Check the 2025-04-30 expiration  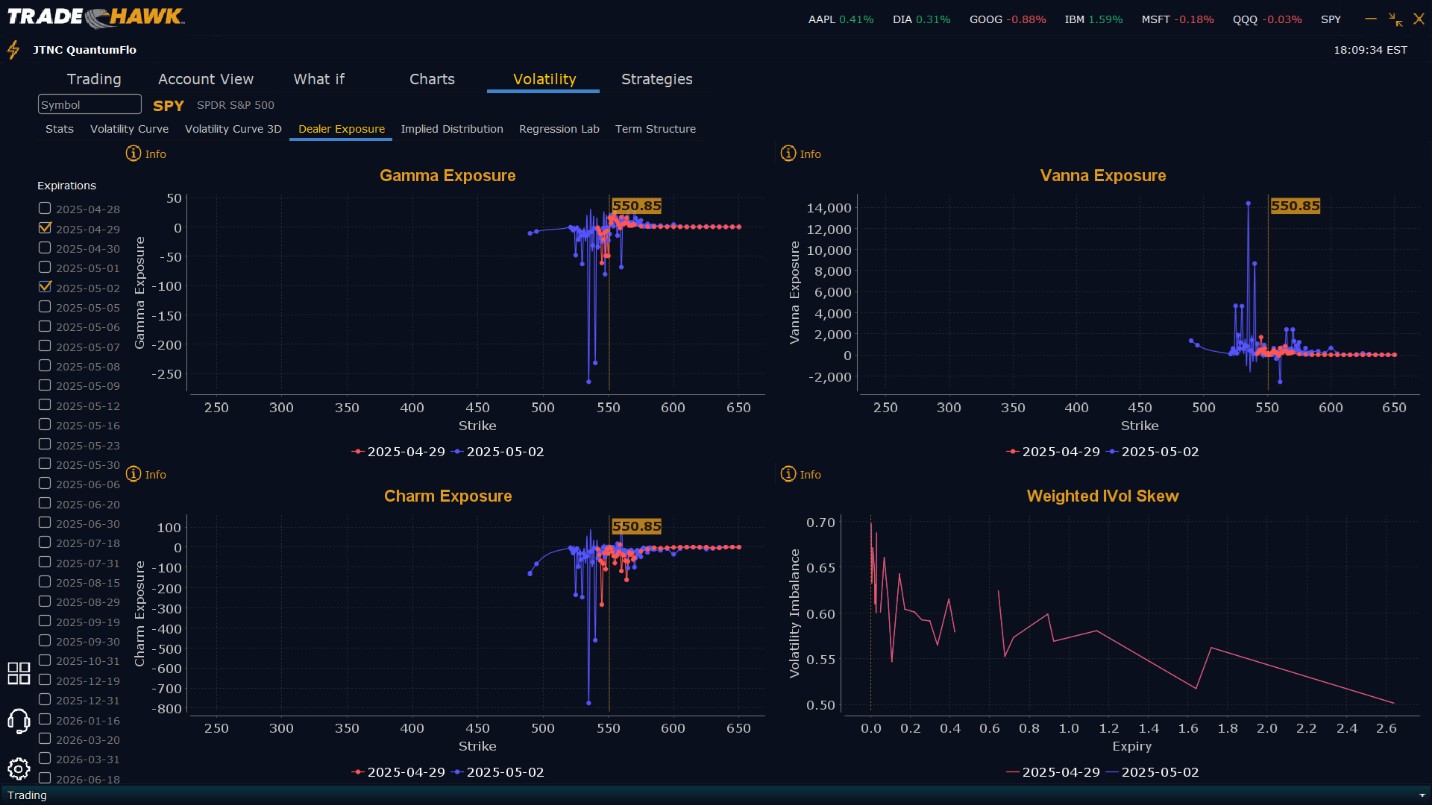click(44, 248)
